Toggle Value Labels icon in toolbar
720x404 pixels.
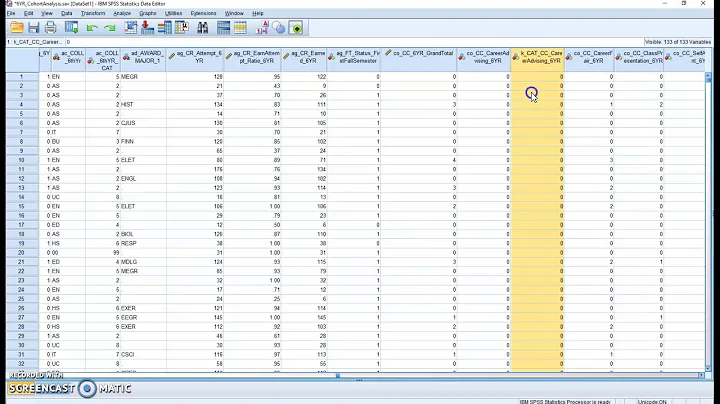point(262,28)
